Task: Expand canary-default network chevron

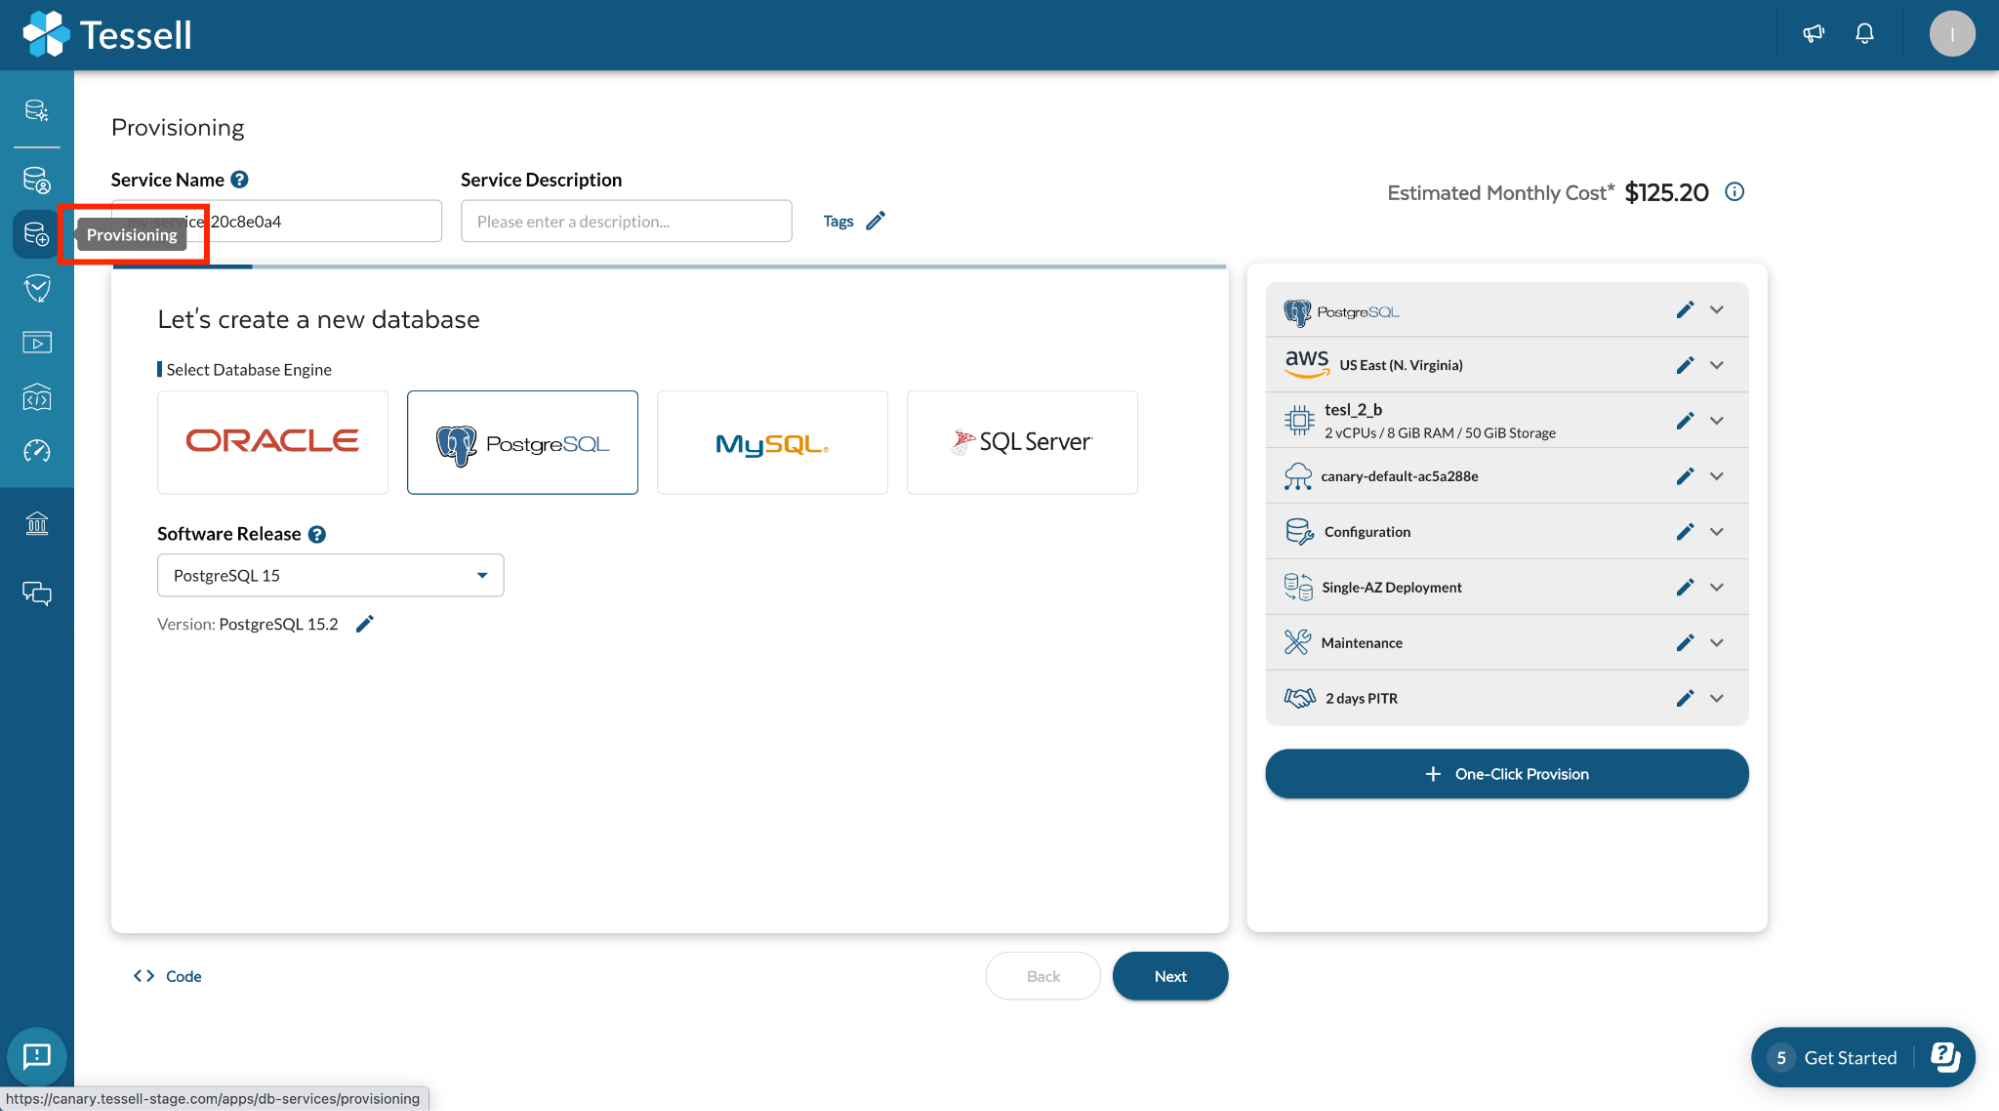Action: click(x=1717, y=476)
